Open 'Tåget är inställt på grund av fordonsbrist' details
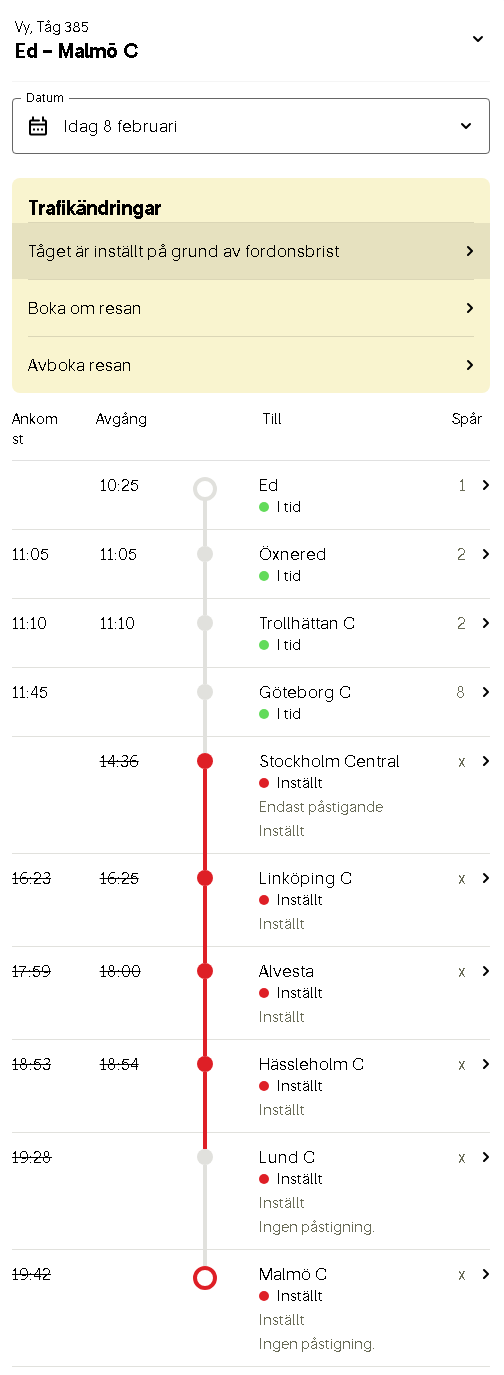Viewport: 504px width, 1375px height. click(x=251, y=251)
